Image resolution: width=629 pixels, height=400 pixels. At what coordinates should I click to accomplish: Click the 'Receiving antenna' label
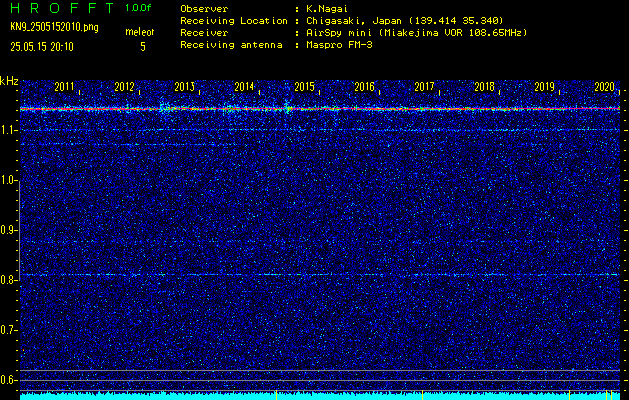click(231, 45)
